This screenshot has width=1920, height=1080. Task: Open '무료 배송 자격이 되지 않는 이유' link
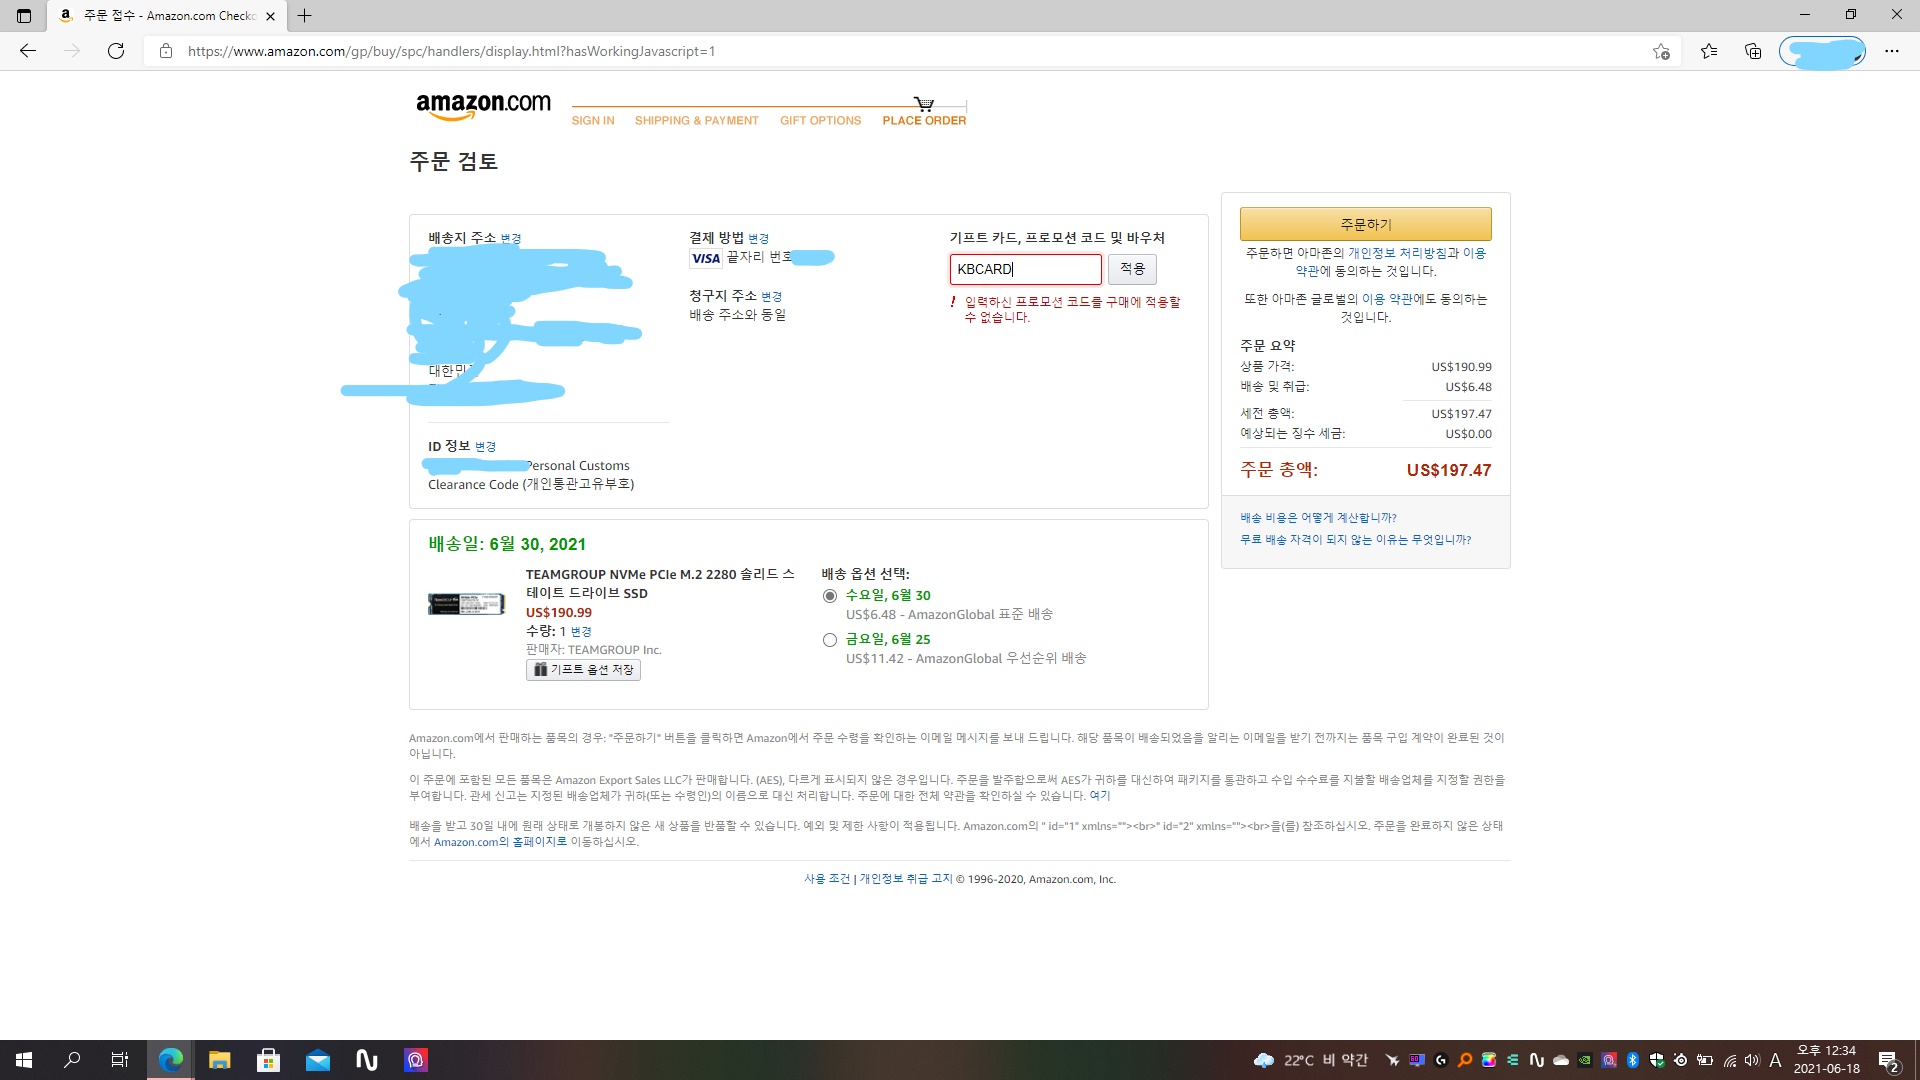(x=1355, y=540)
